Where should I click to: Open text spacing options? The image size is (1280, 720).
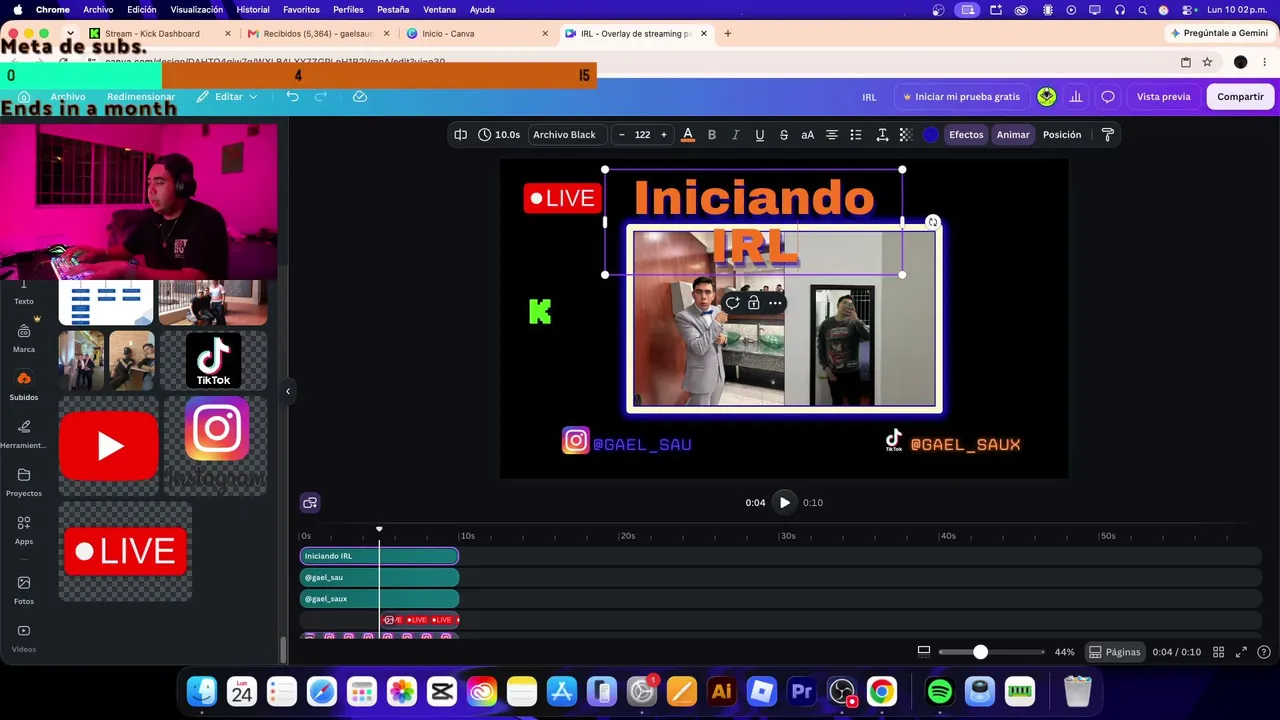tap(882, 135)
